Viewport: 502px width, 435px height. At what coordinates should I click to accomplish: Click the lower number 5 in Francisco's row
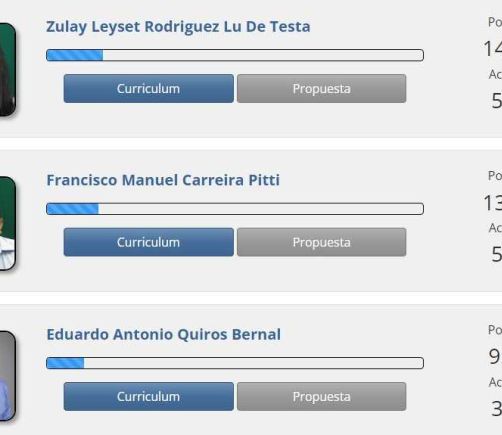497,255
